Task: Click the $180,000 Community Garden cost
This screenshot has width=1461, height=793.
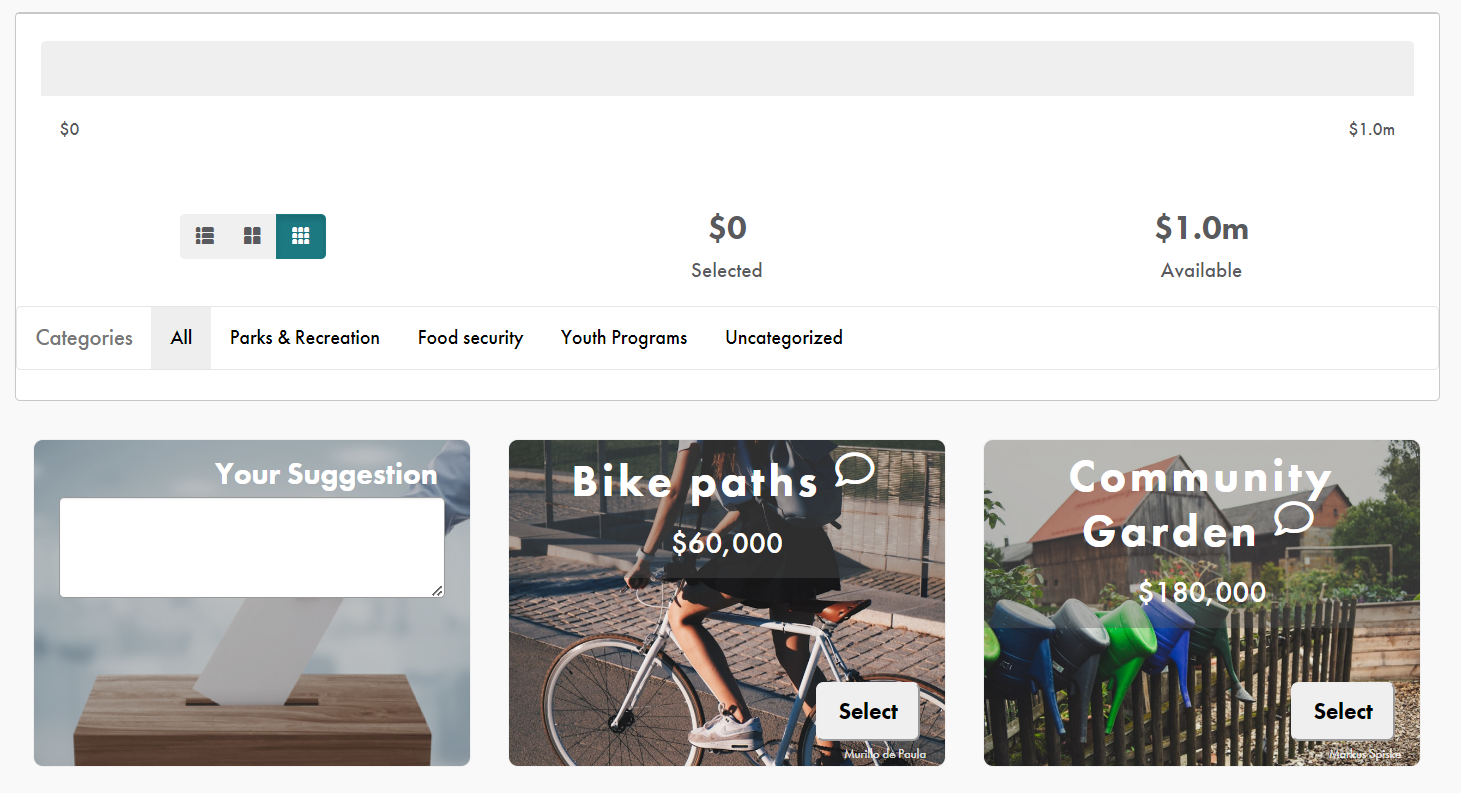Action: tap(1202, 592)
